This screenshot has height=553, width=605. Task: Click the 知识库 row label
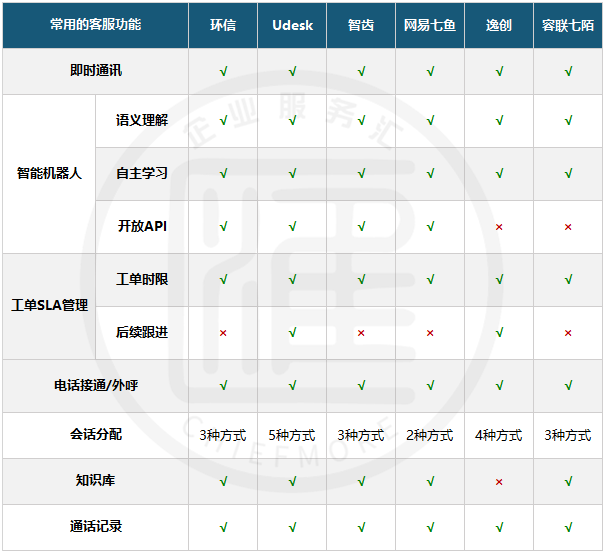(96, 480)
